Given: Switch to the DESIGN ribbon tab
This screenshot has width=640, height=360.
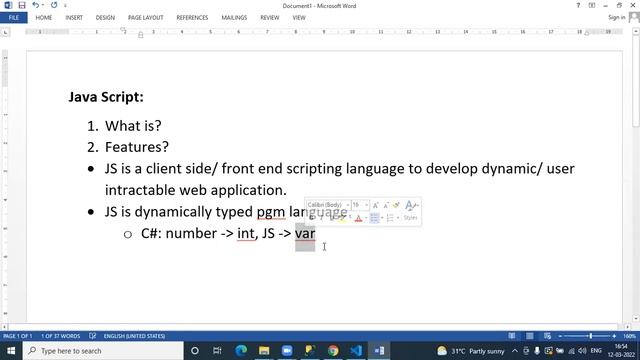Looking at the screenshot, I should [105, 18].
